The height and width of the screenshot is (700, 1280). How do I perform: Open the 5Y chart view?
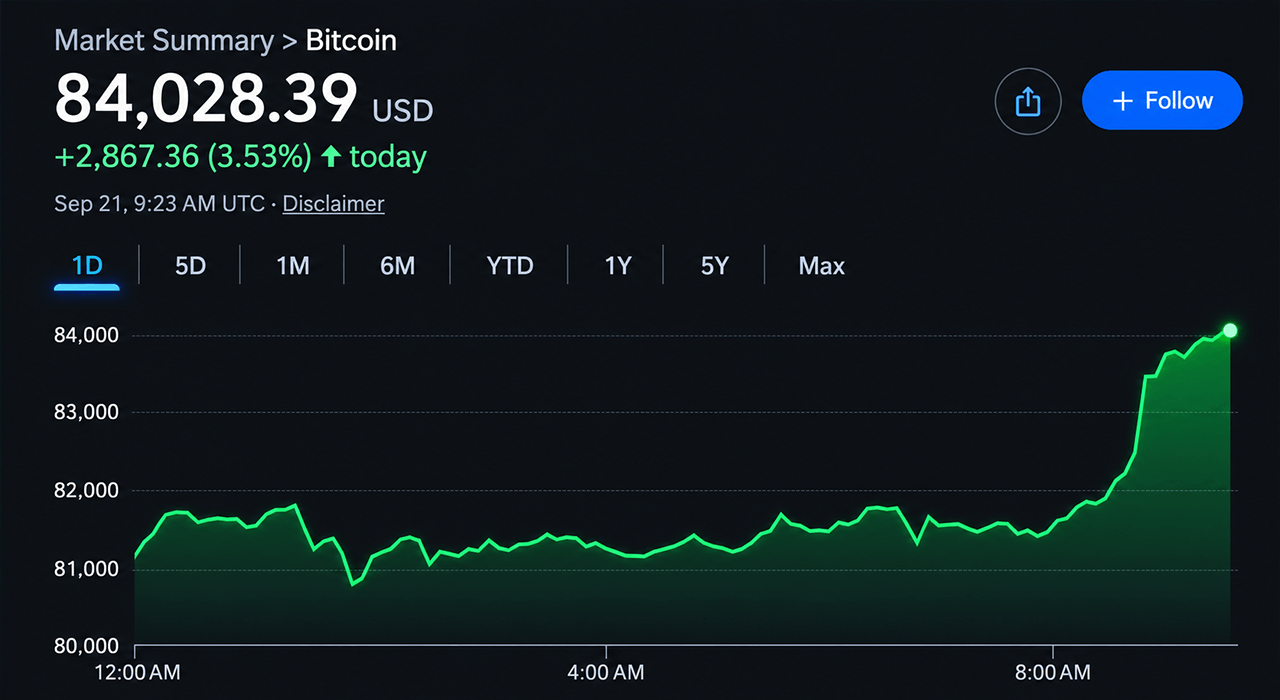(715, 266)
